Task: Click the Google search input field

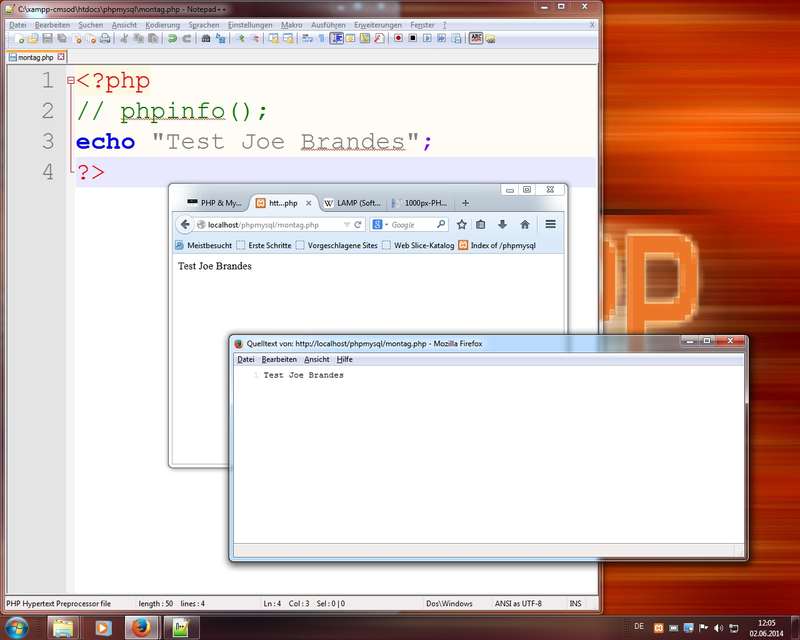Action: click(412, 225)
